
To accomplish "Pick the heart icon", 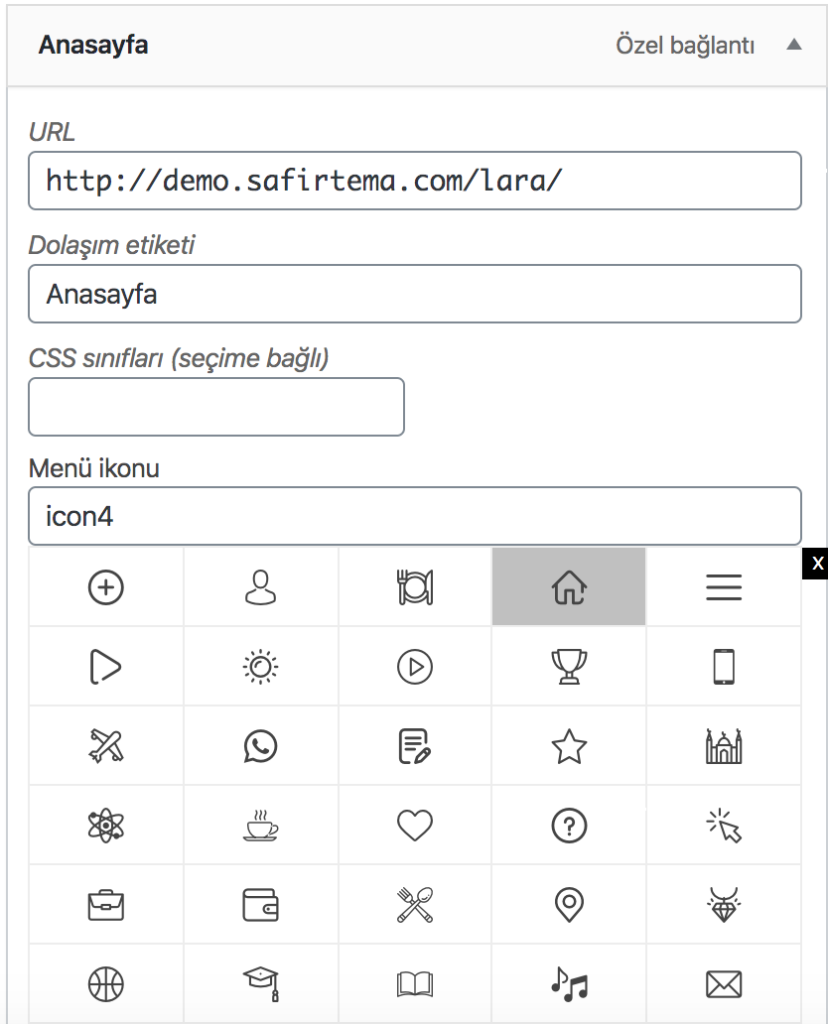I will pyautogui.click(x=415, y=825).
